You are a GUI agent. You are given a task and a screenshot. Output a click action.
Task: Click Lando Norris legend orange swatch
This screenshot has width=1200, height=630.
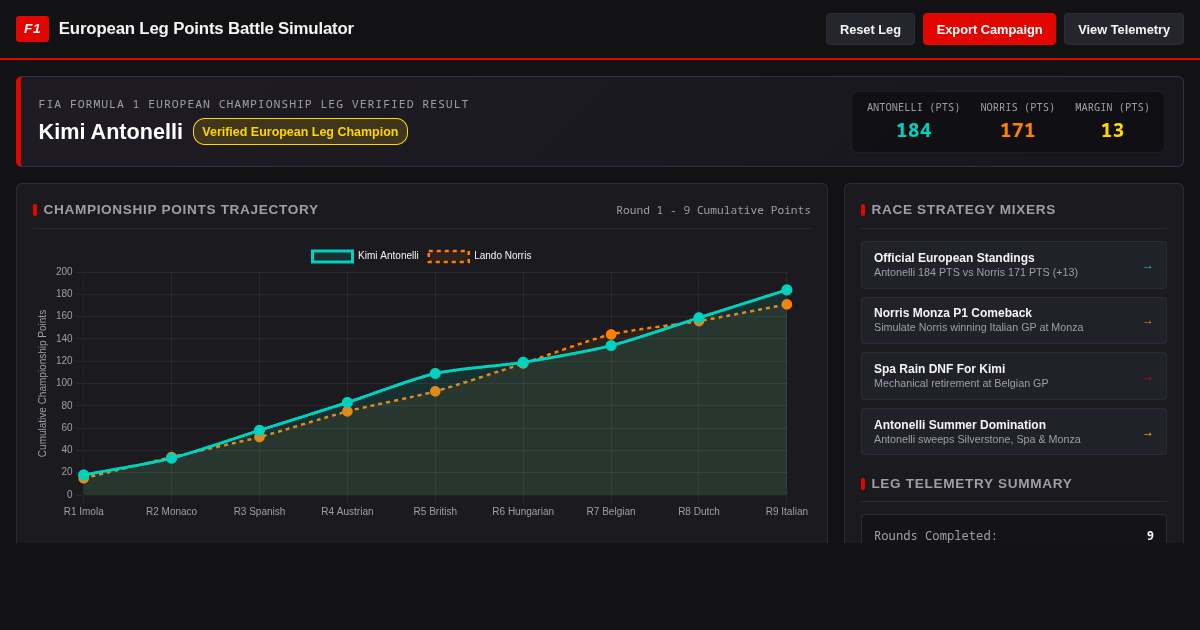[449, 256]
